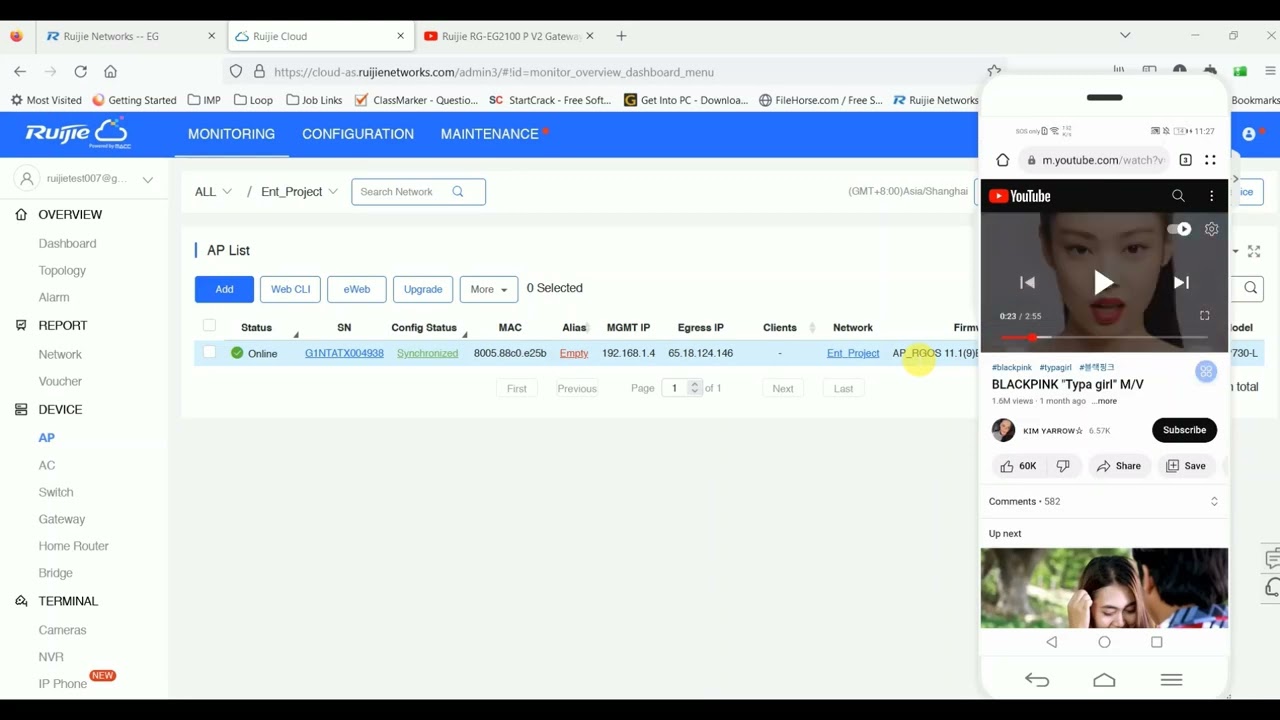
Task: Open YouTube more options menu
Action: coord(1211,196)
